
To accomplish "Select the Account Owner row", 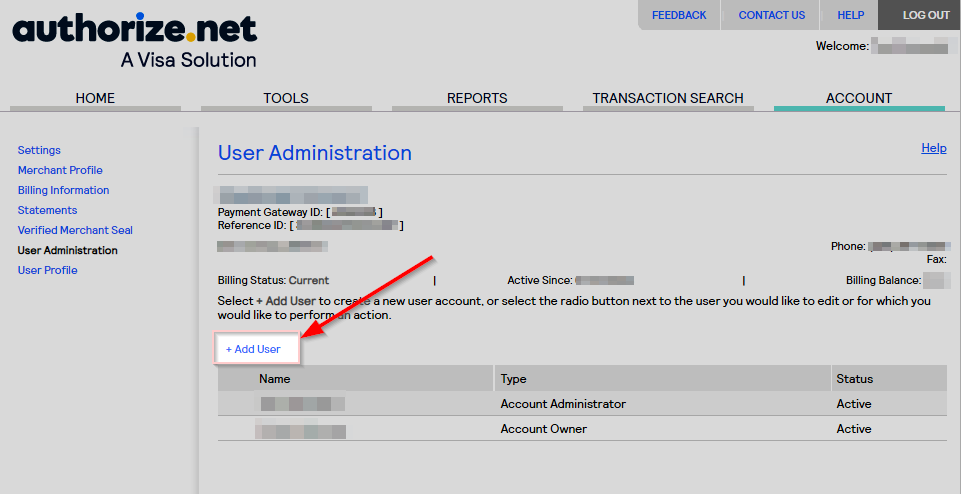I will pos(582,429).
